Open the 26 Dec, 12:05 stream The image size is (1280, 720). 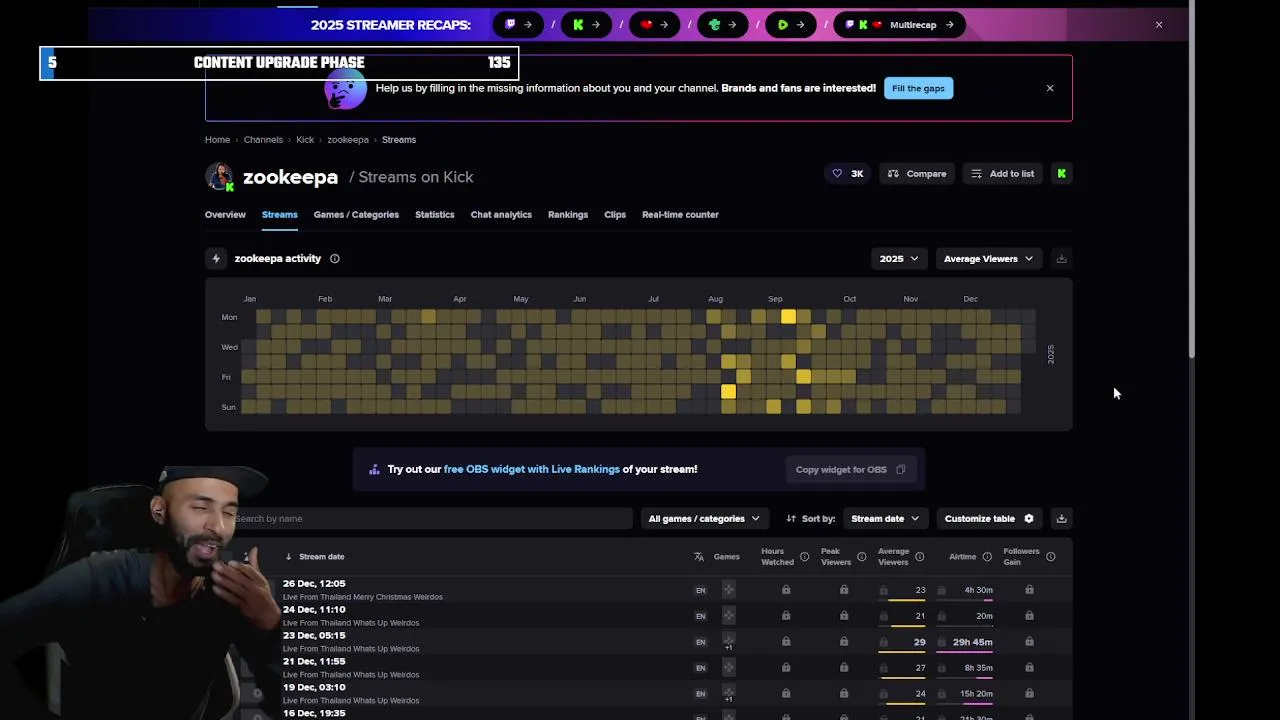[x=314, y=584]
